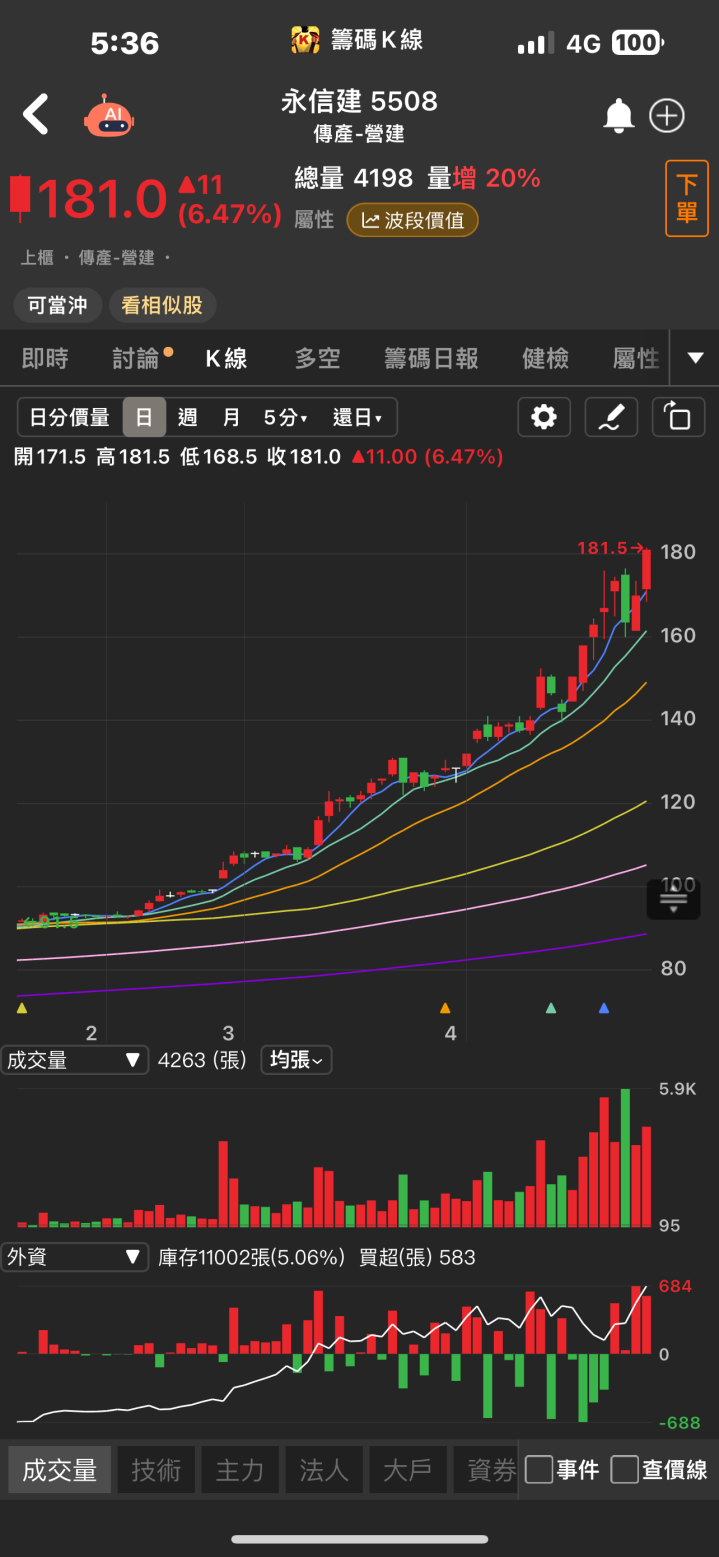Screen dimensions: 719x1557
Task: Tap the 日分價量 button
Action: click(70, 417)
